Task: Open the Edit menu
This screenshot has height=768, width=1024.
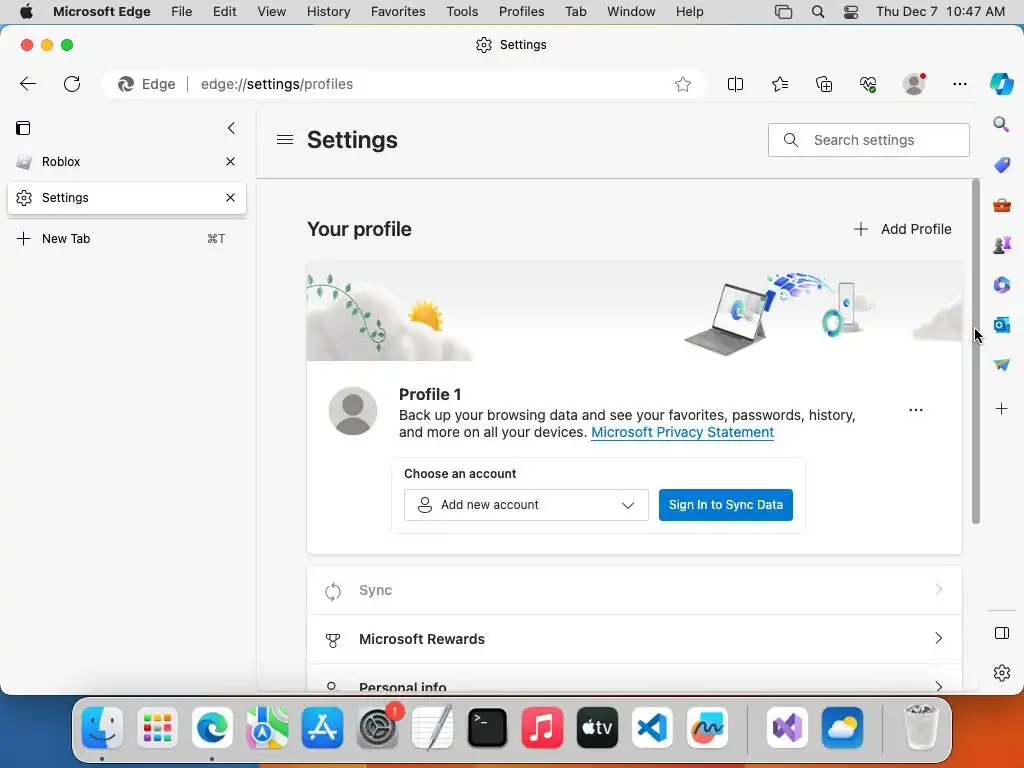Action: pyautogui.click(x=224, y=12)
